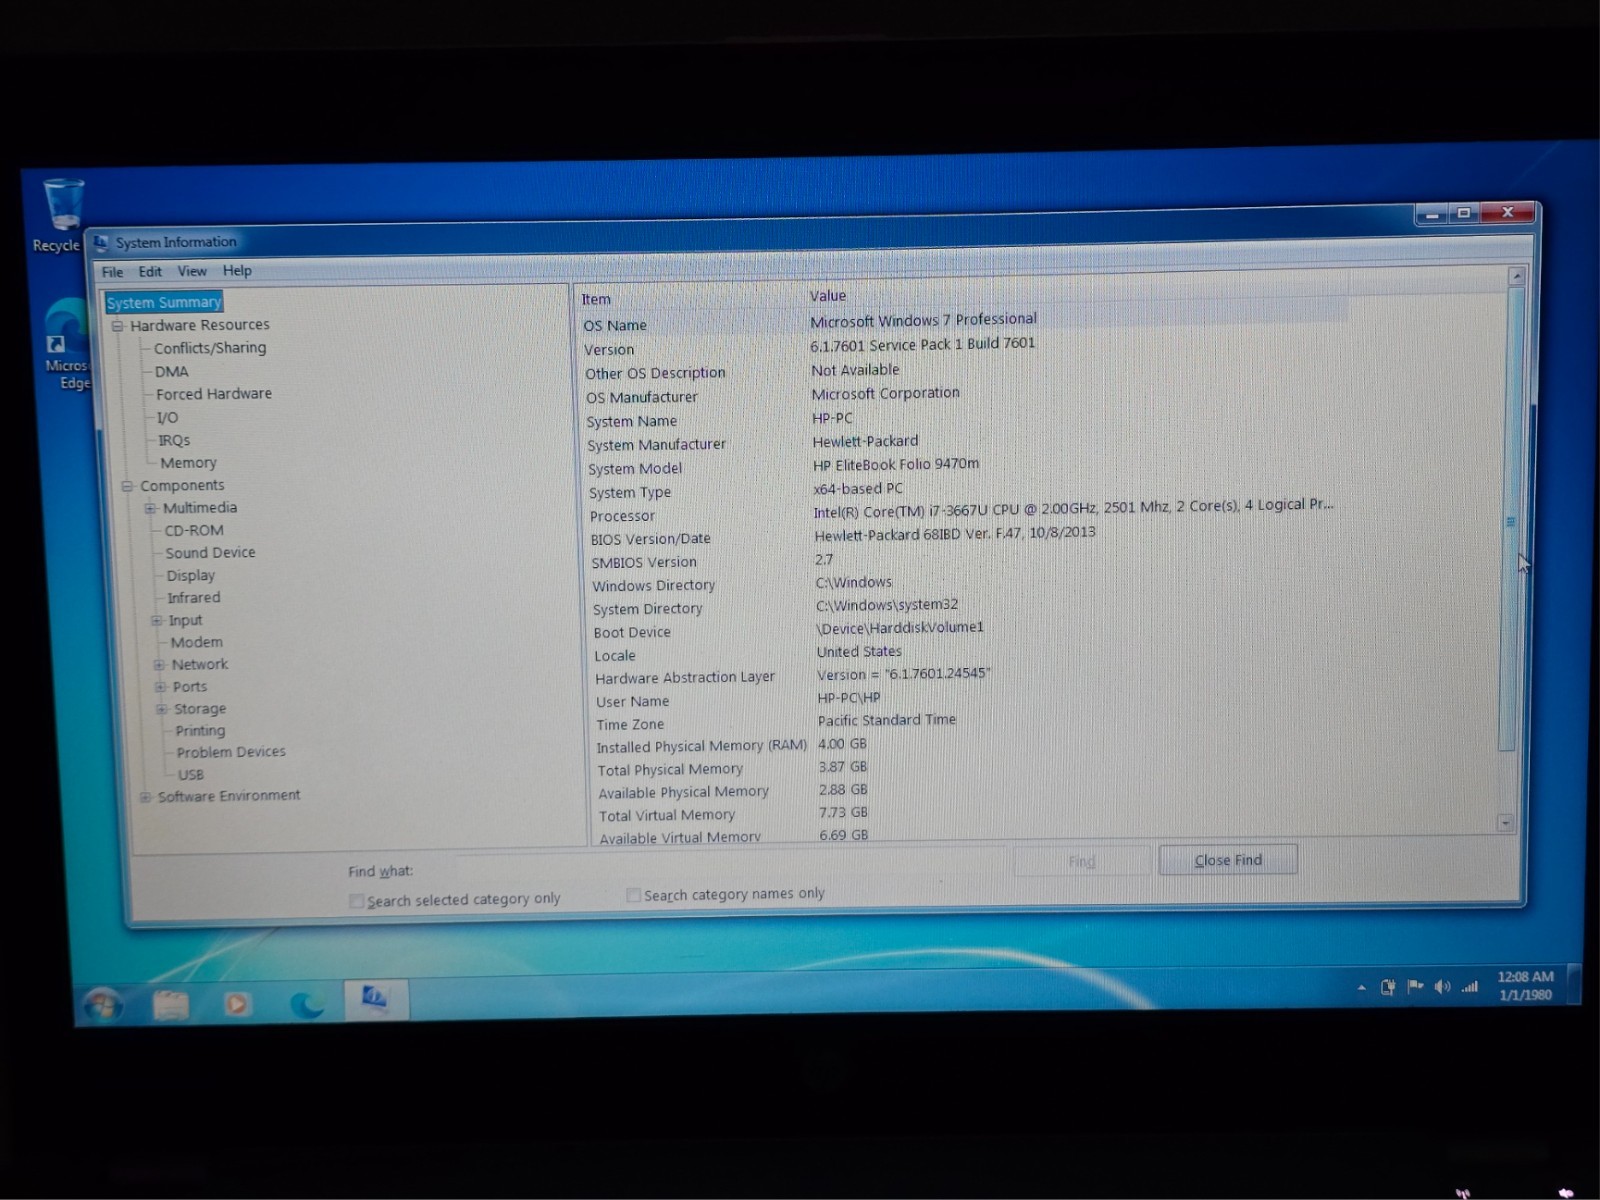Select the USB tree item

click(191, 775)
